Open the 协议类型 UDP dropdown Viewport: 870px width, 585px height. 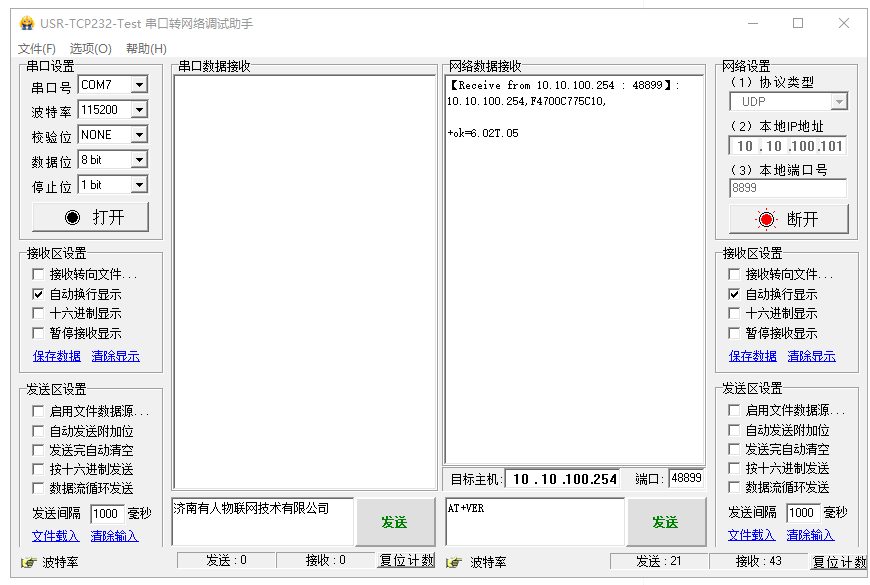pos(838,102)
